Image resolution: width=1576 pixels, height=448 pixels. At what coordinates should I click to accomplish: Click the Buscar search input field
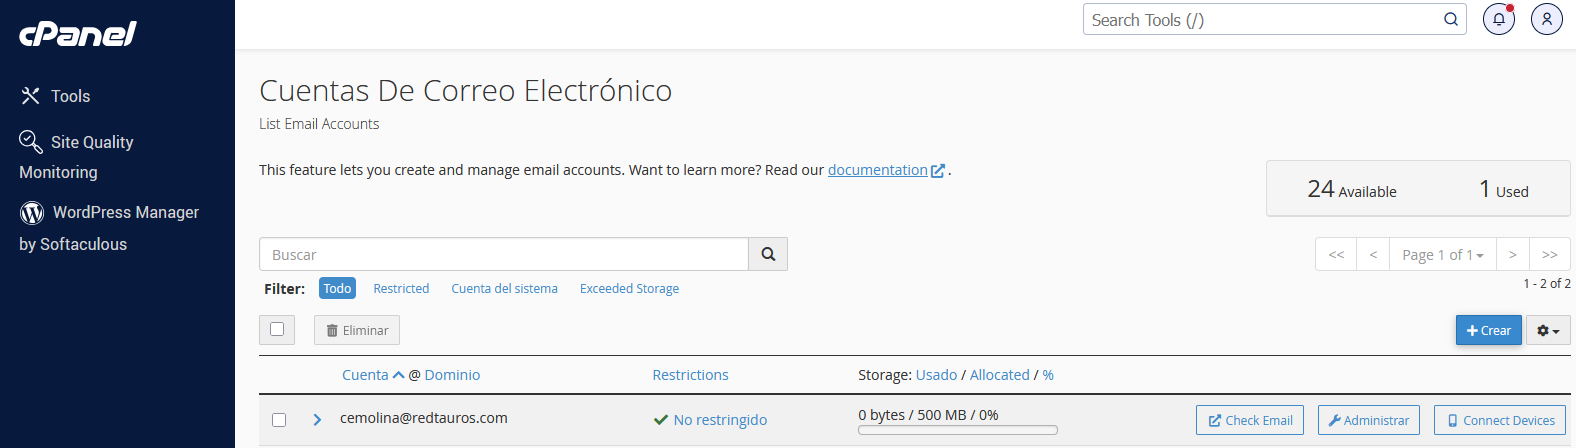point(503,254)
